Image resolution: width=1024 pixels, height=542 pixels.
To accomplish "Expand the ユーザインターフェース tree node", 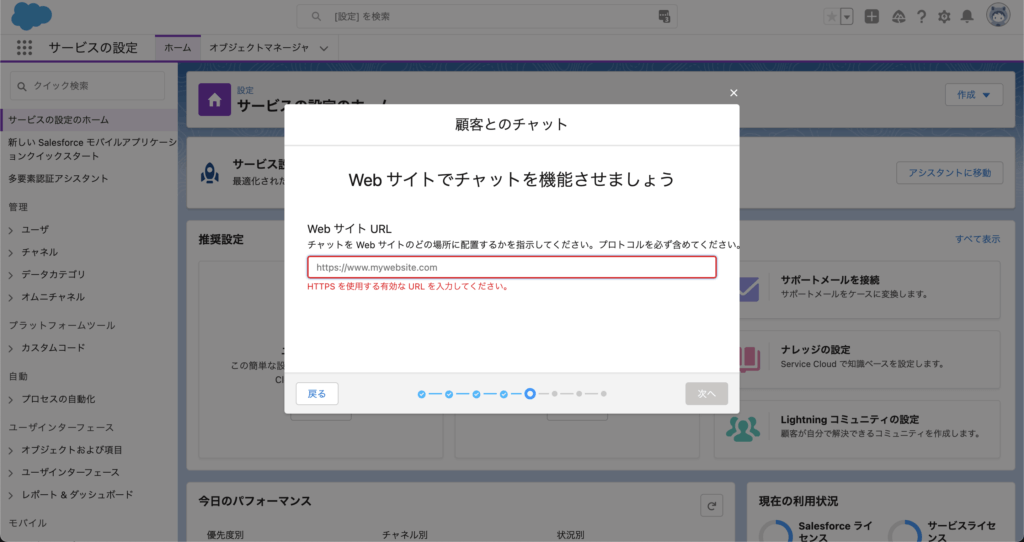I will coord(11,473).
